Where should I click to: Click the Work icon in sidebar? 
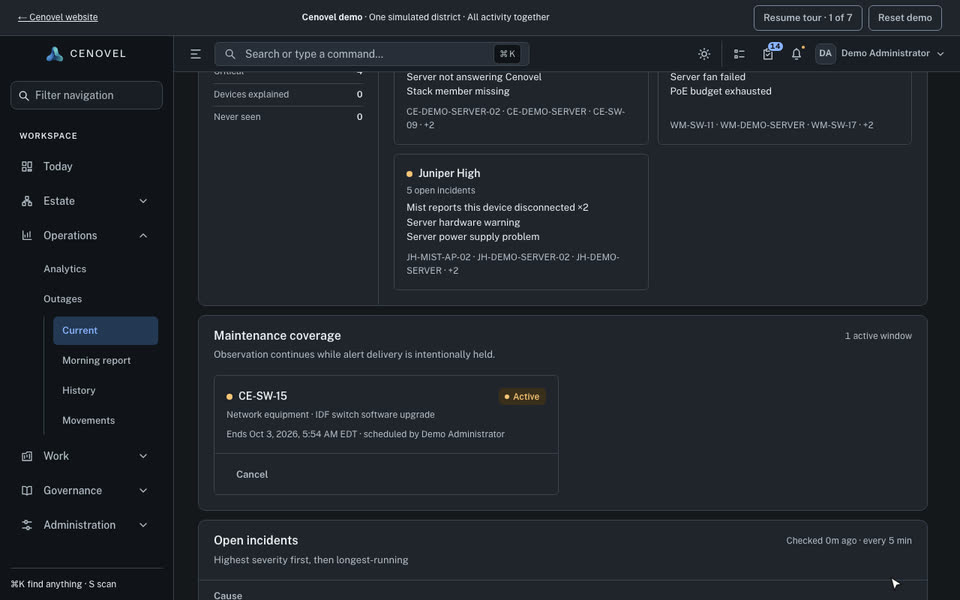[27, 456]
